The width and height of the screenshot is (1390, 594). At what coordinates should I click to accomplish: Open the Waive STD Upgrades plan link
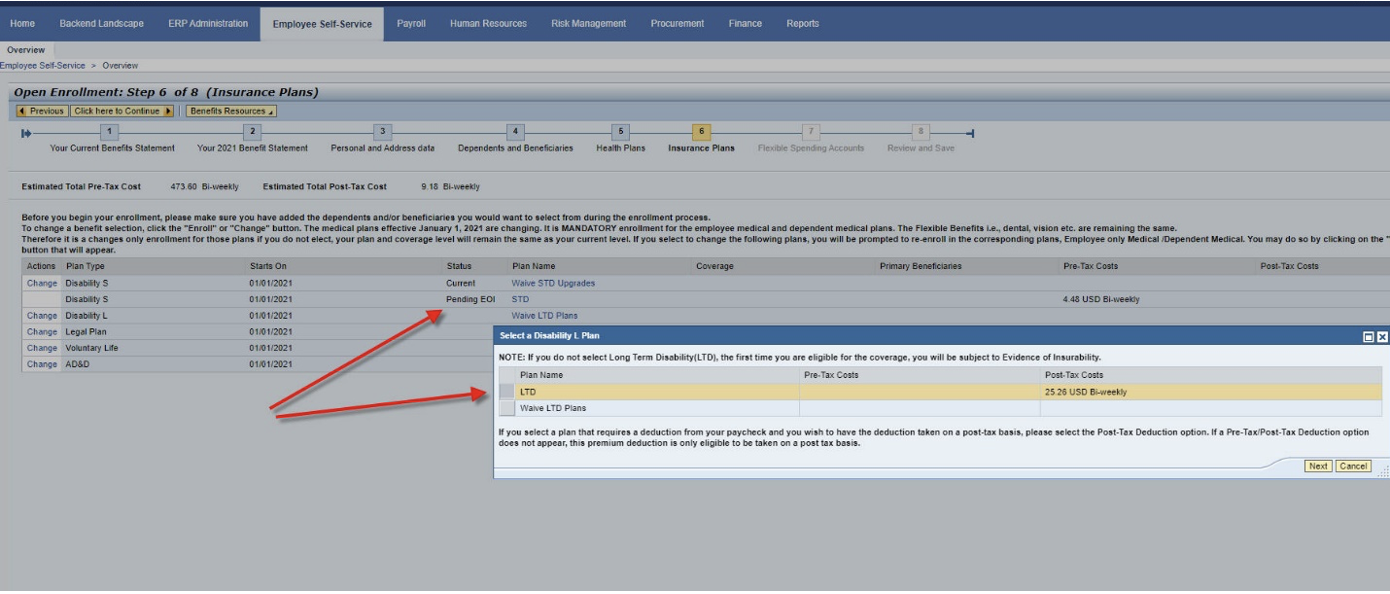pos(553,283)
